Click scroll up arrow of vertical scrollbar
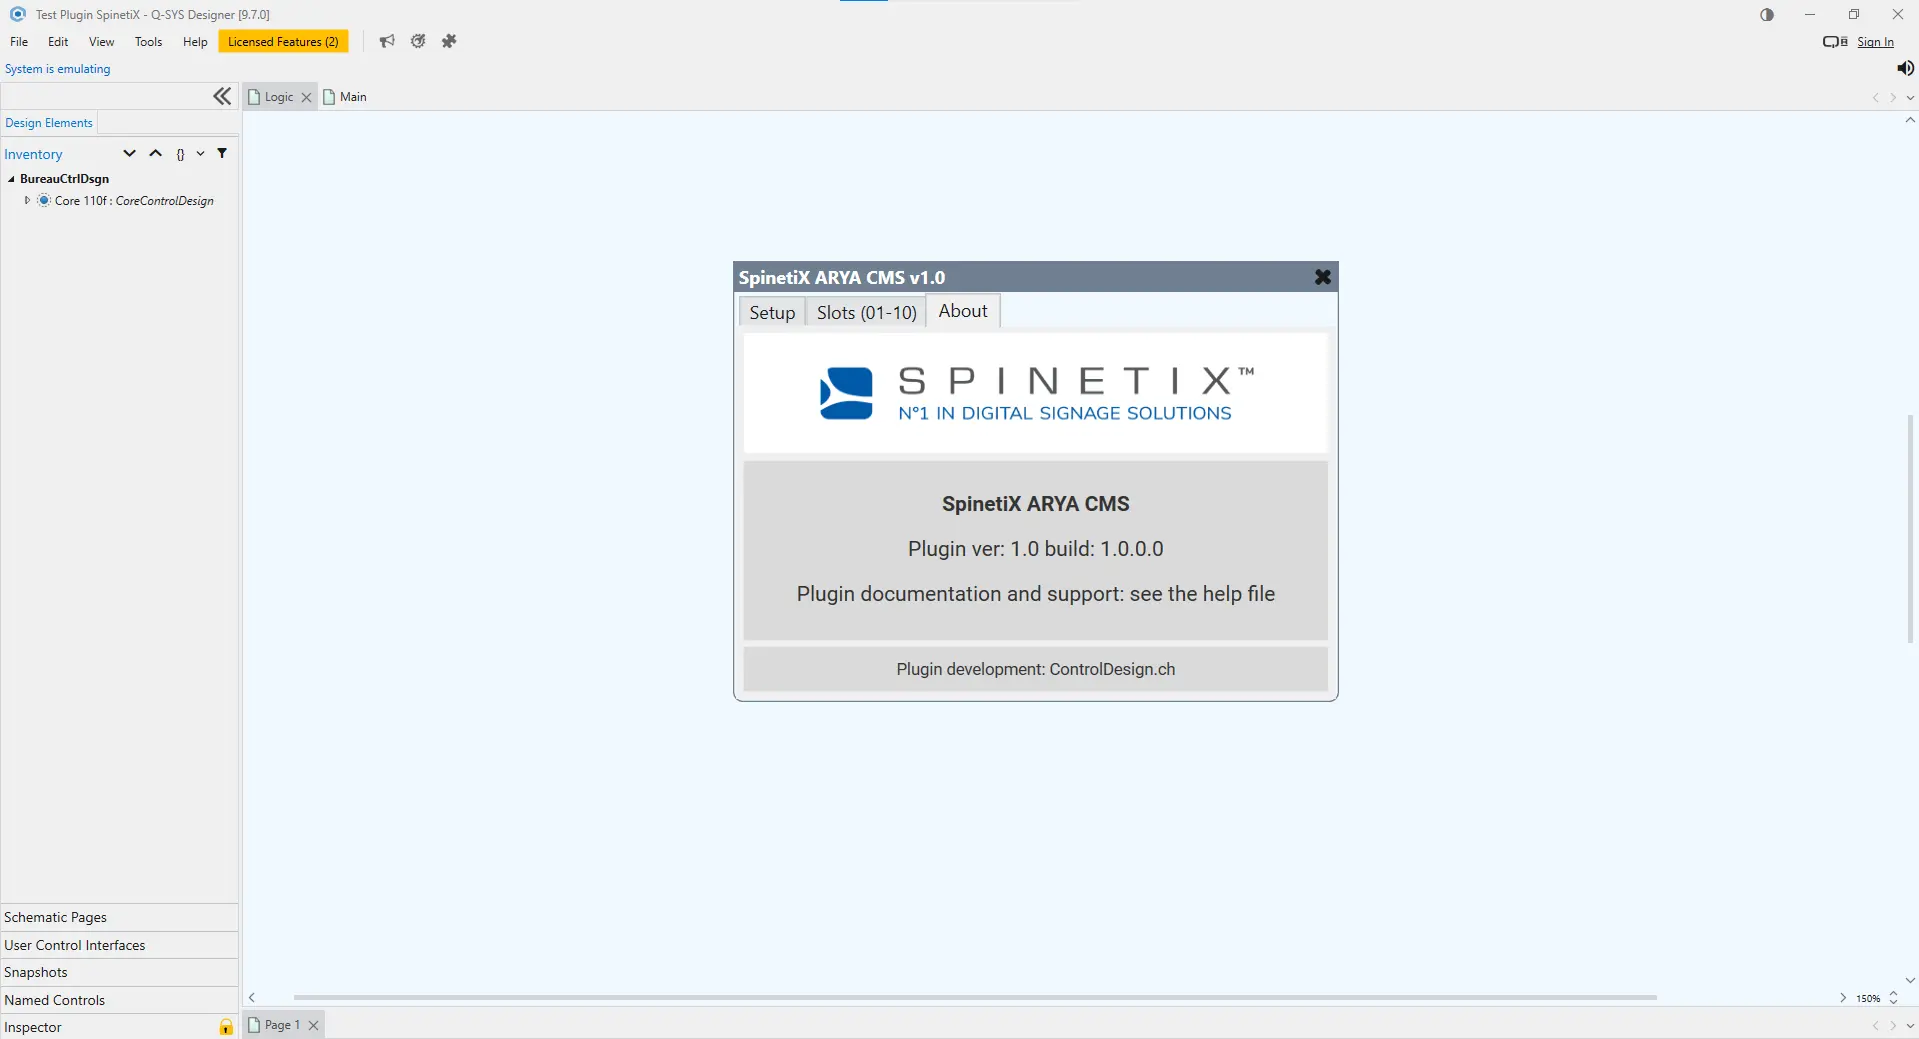 click(x=1910, y=120)
